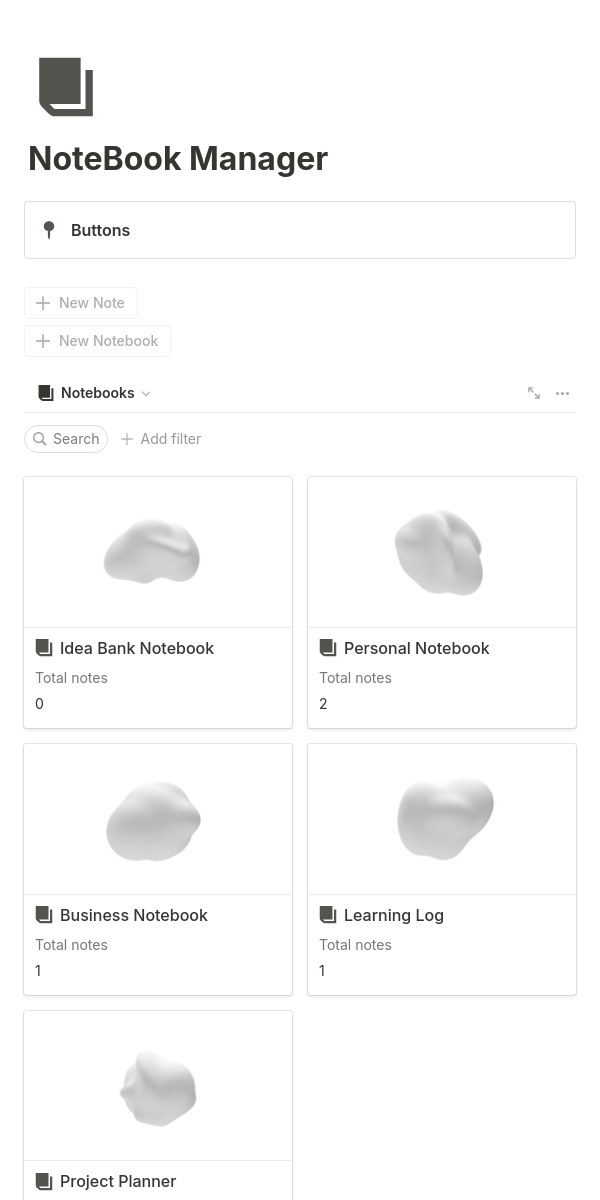The image size is (600, 1200).
Task: Click Add filter in the database toolbar
Action: coord(161,439)
